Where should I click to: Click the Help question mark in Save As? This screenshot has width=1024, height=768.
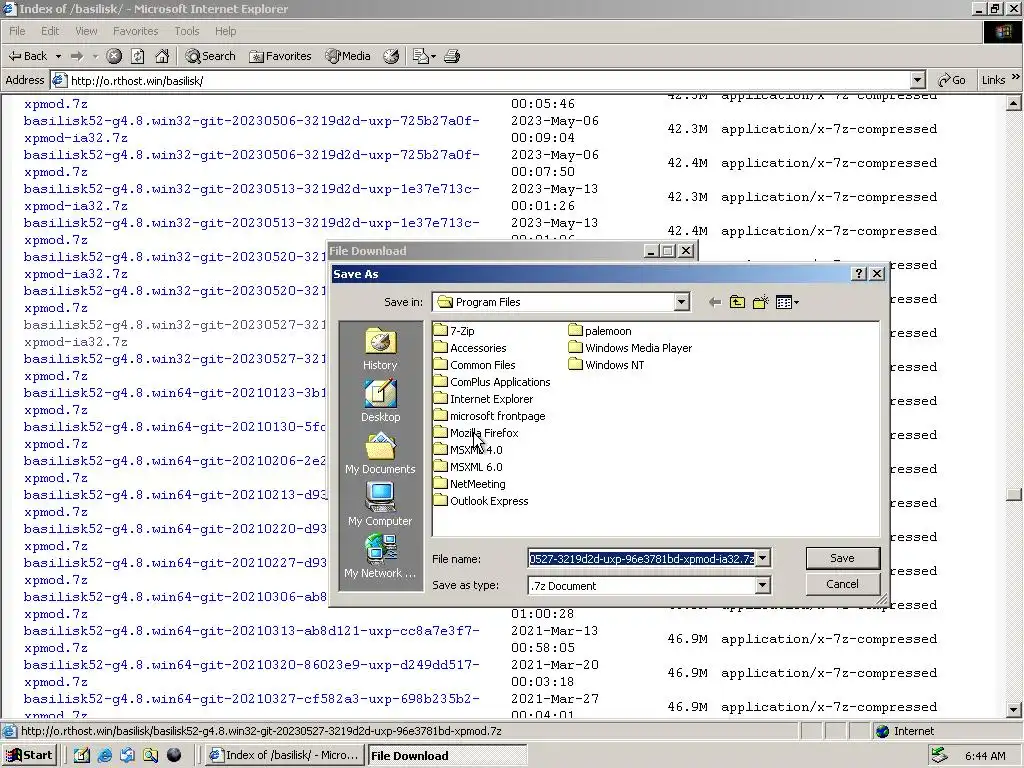tap(859, 274)
